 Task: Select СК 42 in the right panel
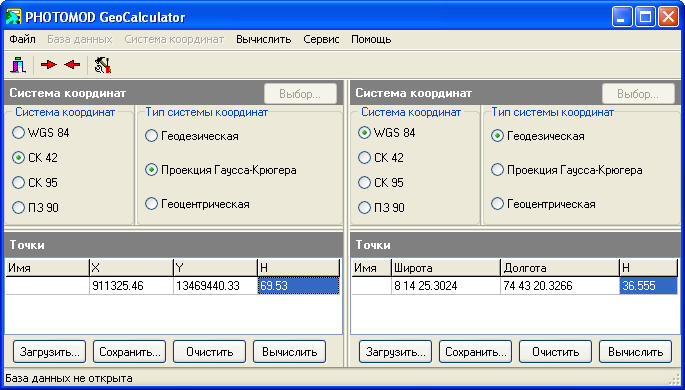[381, 158]
